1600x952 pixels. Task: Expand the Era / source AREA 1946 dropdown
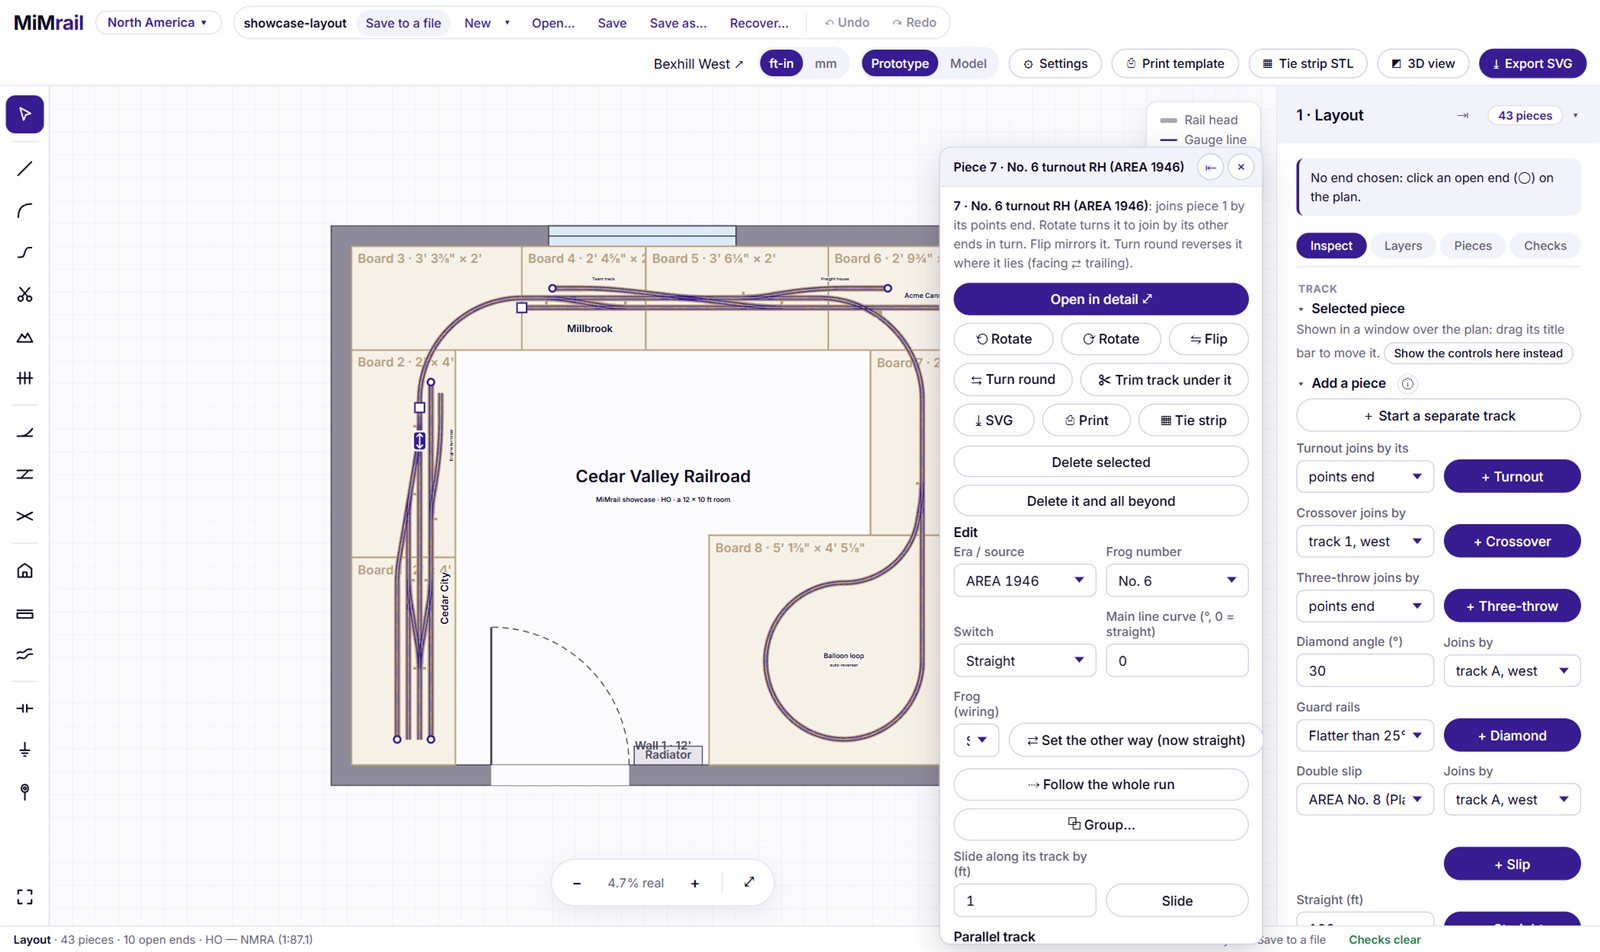(x=1025, y=581)
